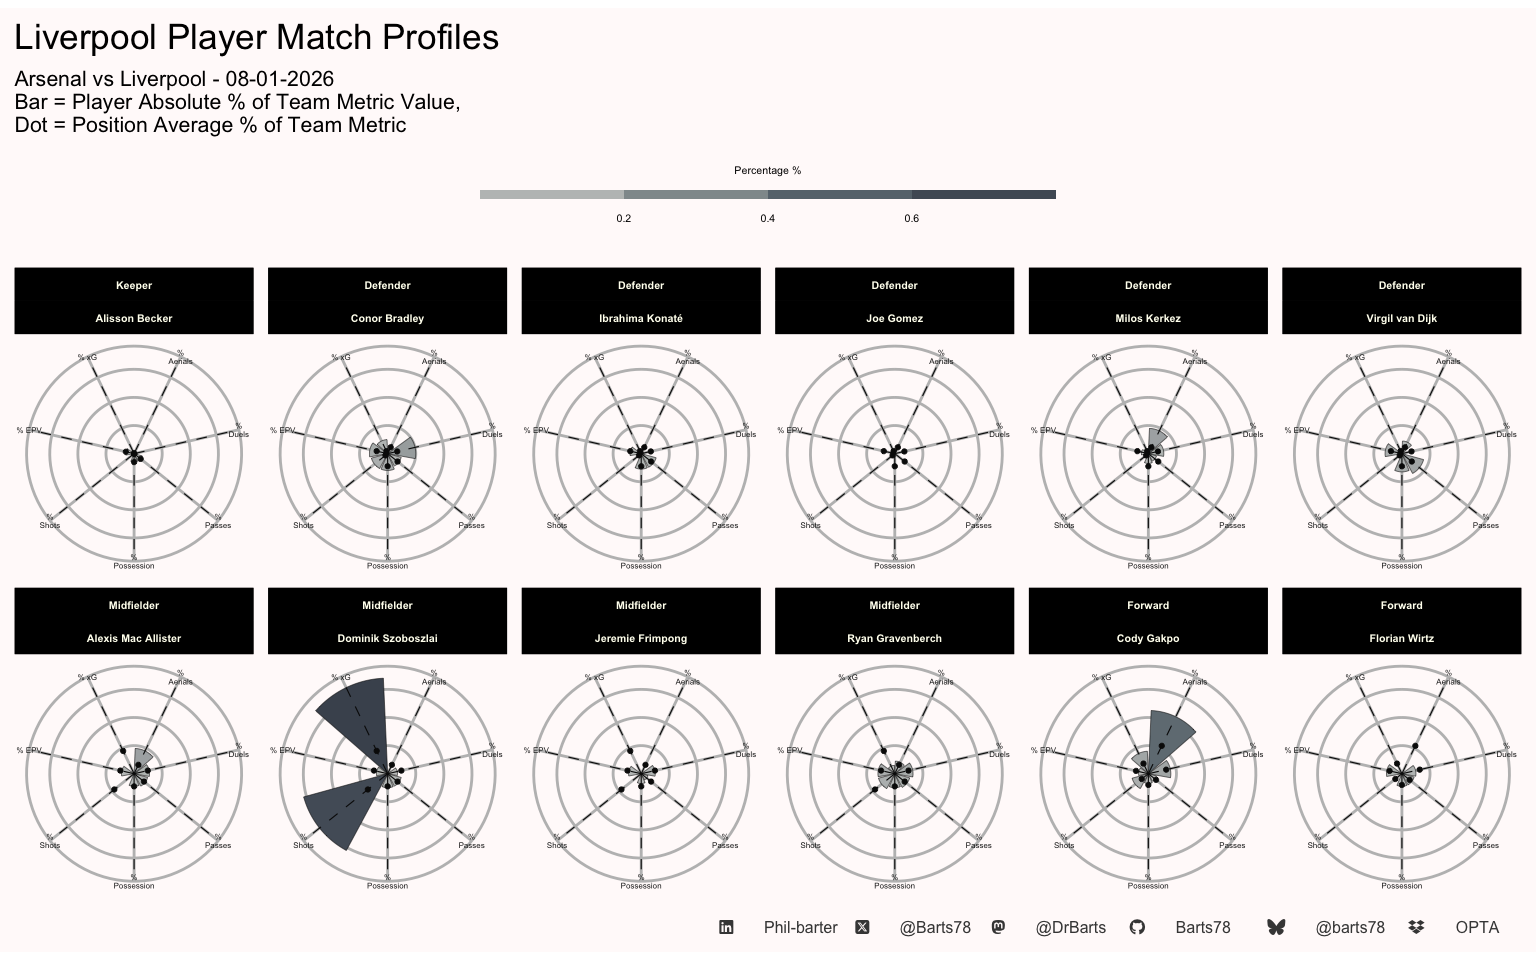Click the darkest legend colour segment
The width and height of the screenshot is (1536, 960).
pyautogui.click(x=984, y=195)
